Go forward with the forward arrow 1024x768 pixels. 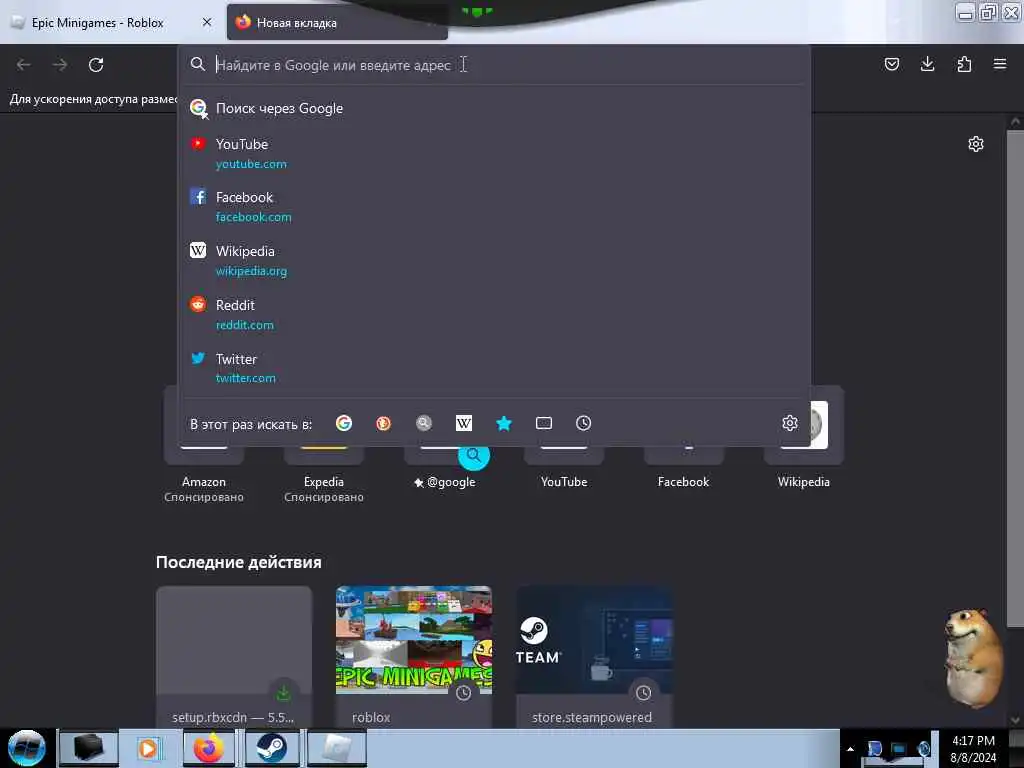[60, 65]
